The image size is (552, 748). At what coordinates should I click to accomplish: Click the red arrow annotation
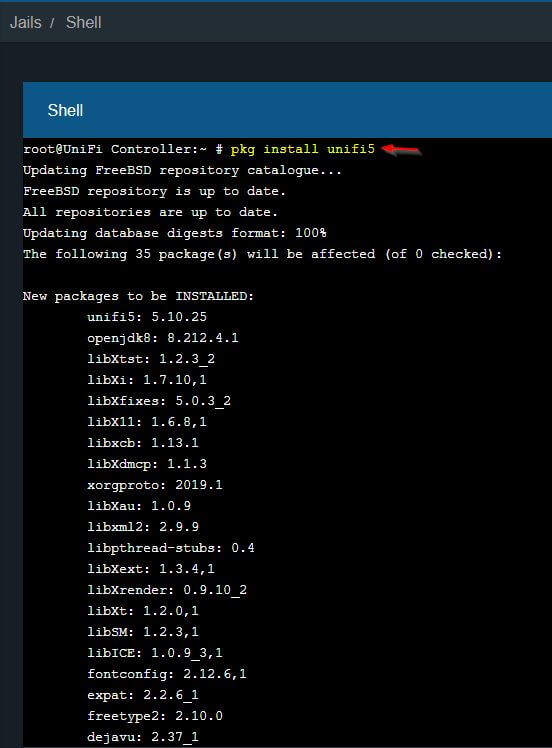pyautogui.click(x=401, y=150)
